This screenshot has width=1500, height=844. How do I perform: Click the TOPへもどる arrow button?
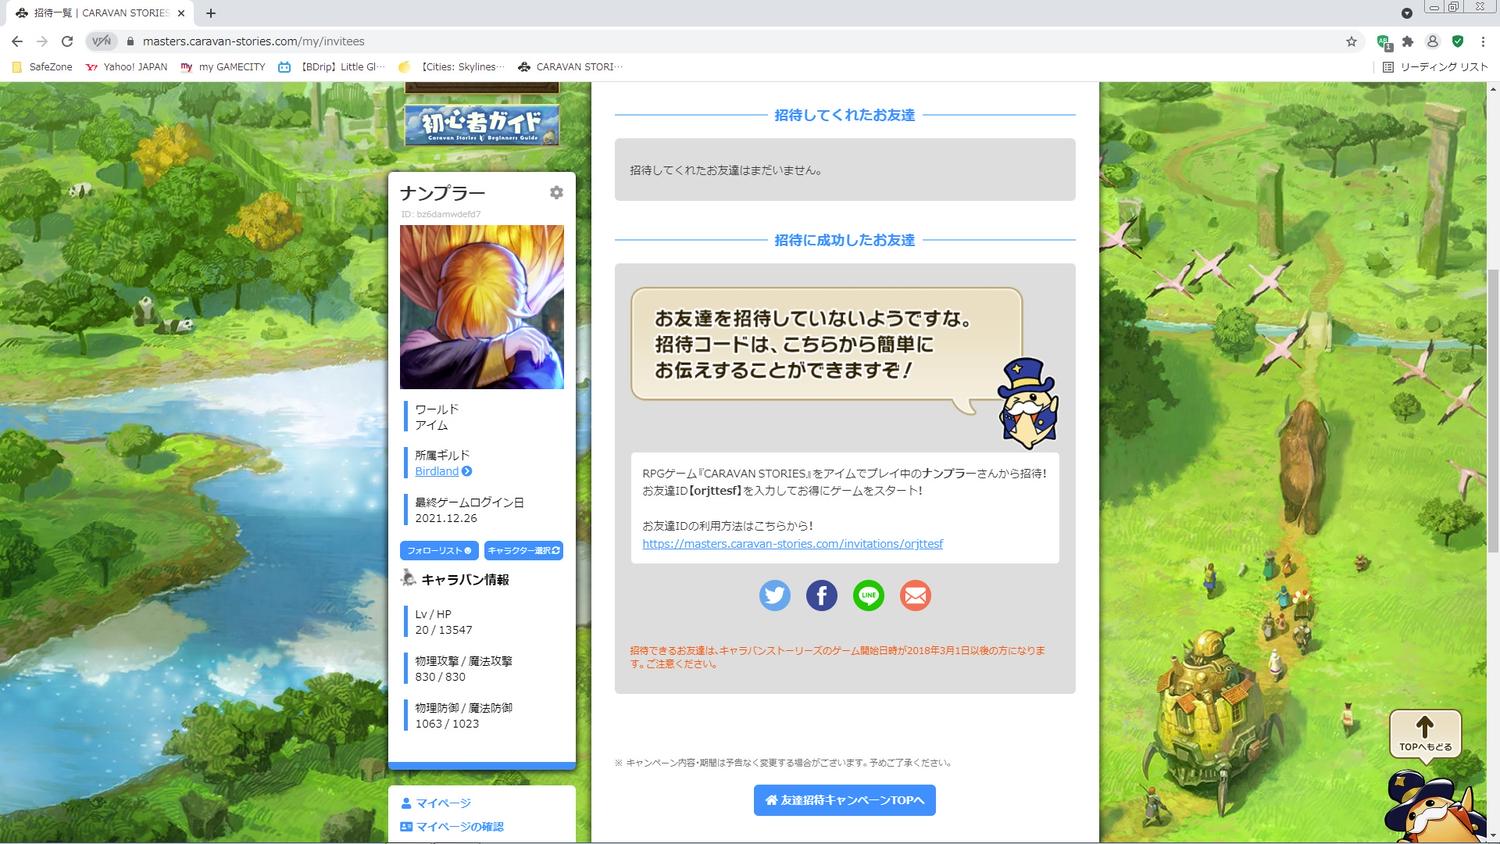click(1425, 734)
